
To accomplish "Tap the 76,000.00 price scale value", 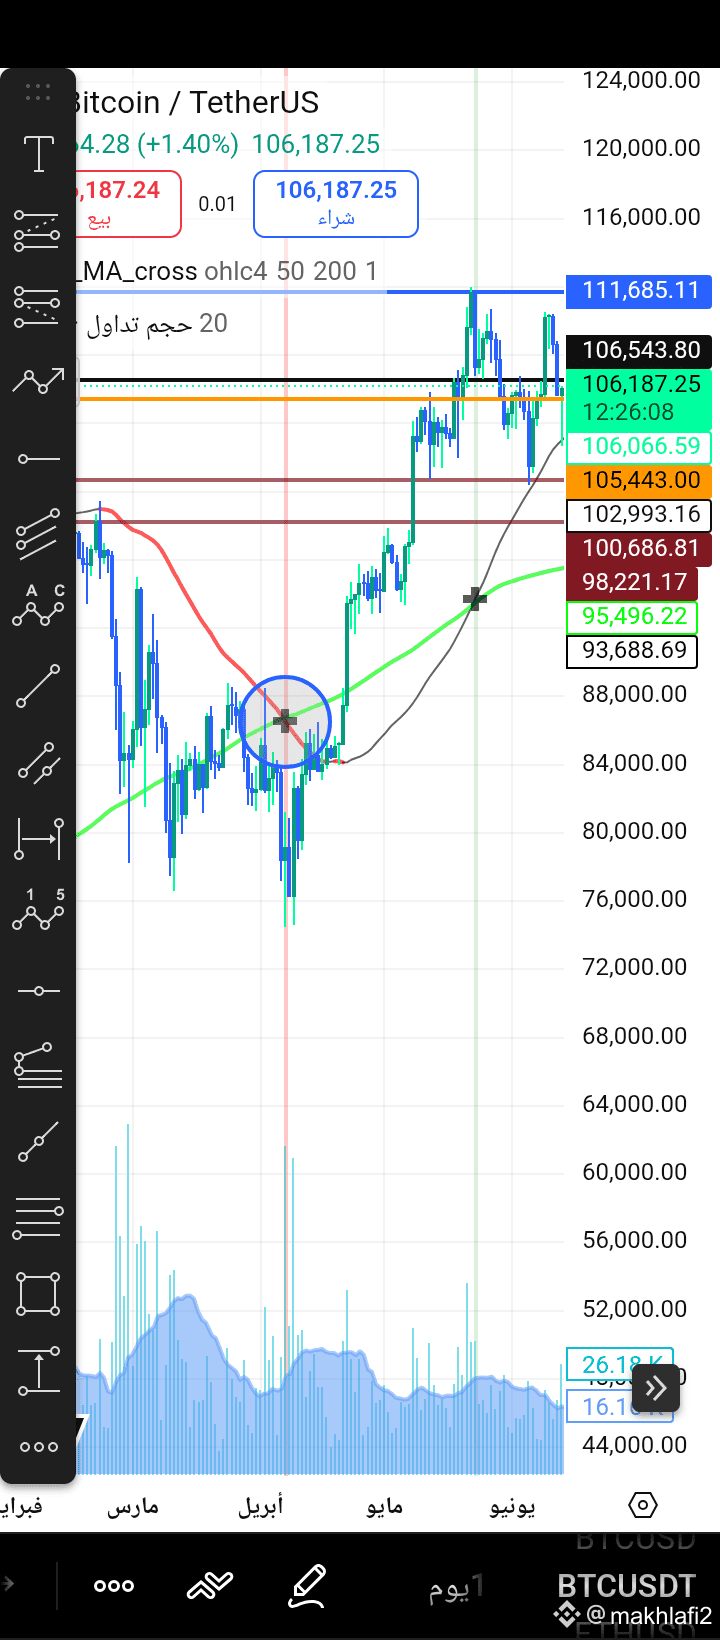I will pyautogui.click(x=635, y=899).
